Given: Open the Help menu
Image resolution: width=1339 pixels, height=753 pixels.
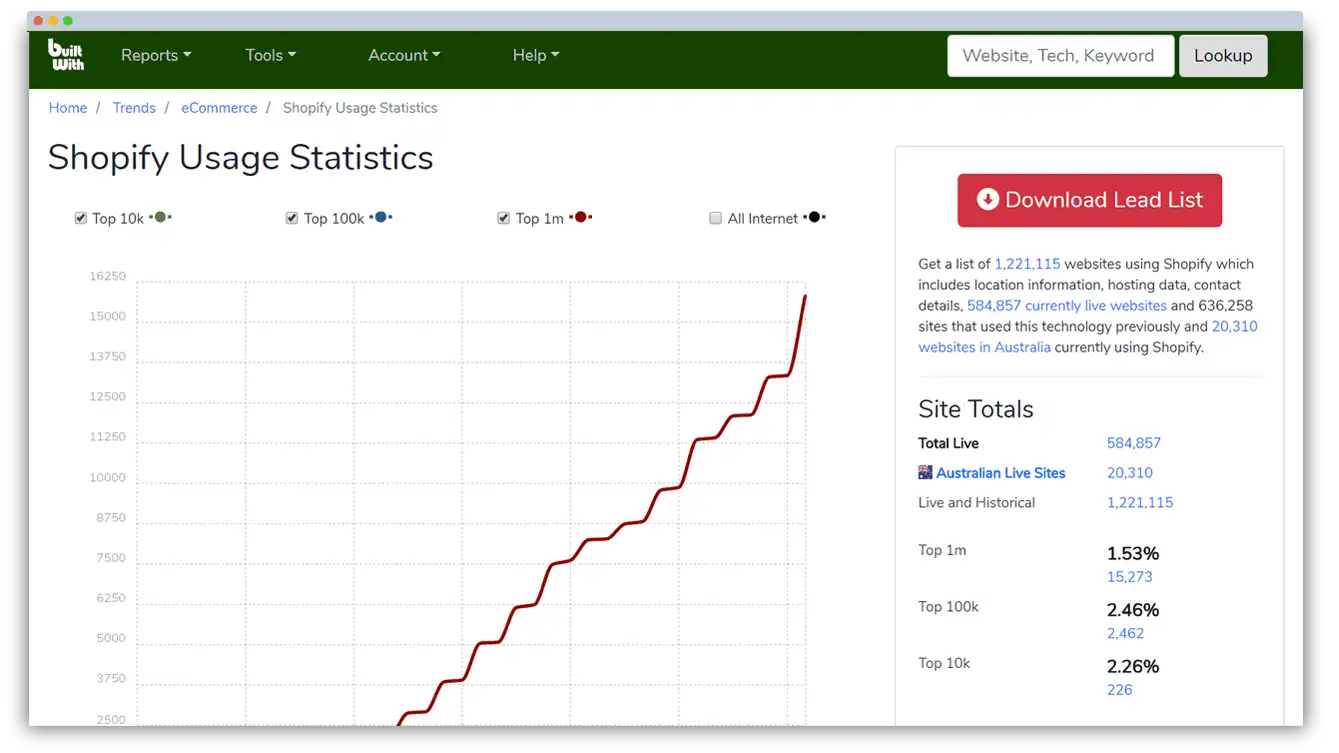Looking at the screenshot, I should (536, 55).
